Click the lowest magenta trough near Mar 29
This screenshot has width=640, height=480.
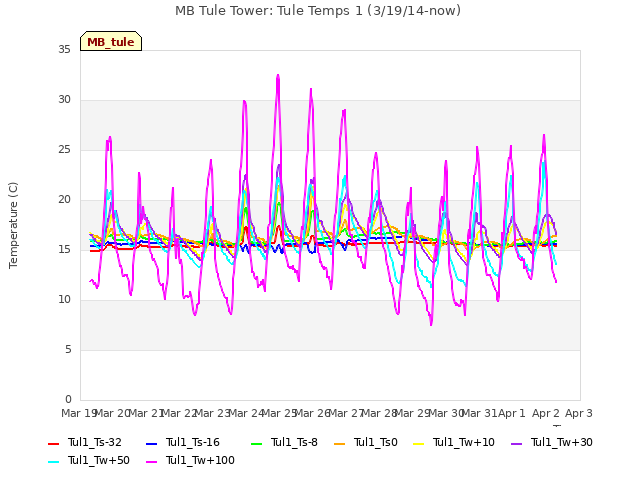(x=431, y=324)
